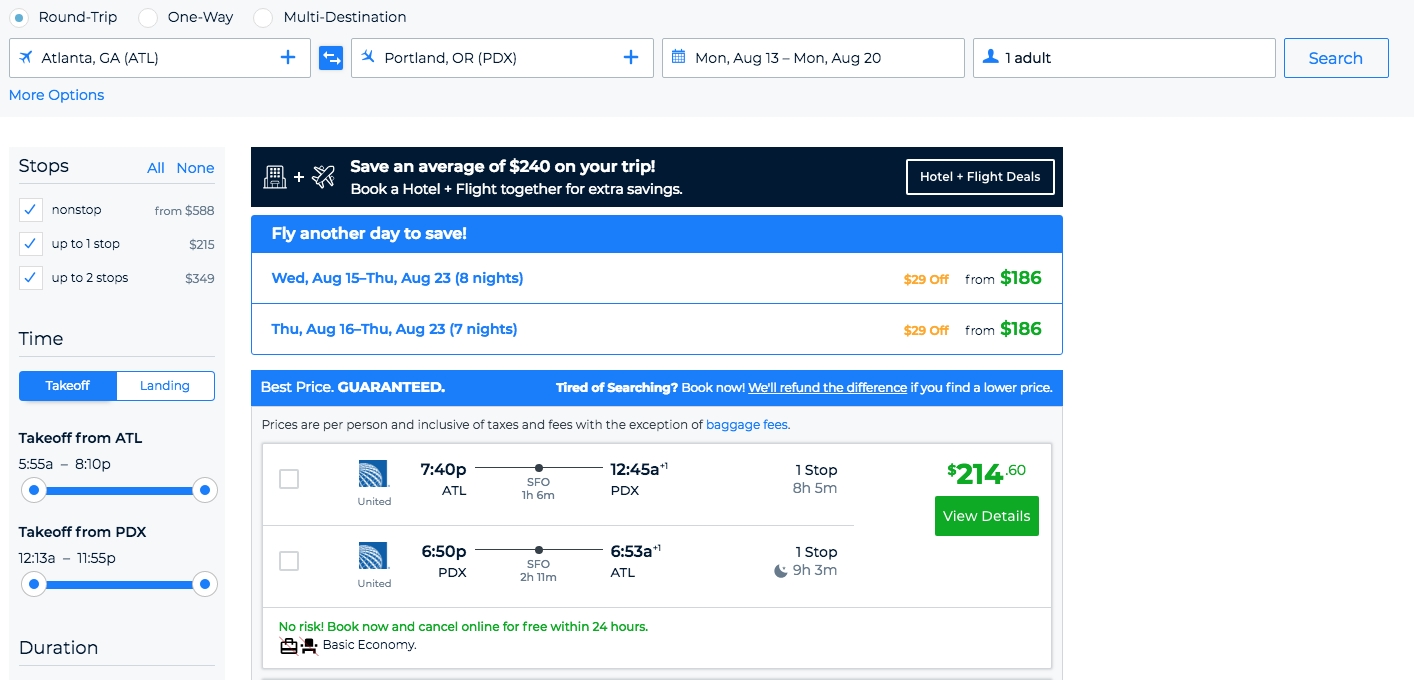The image size is (1414, 680).
Task: Click the United logo on the PDX return
Action: click(x=374, y=556)
